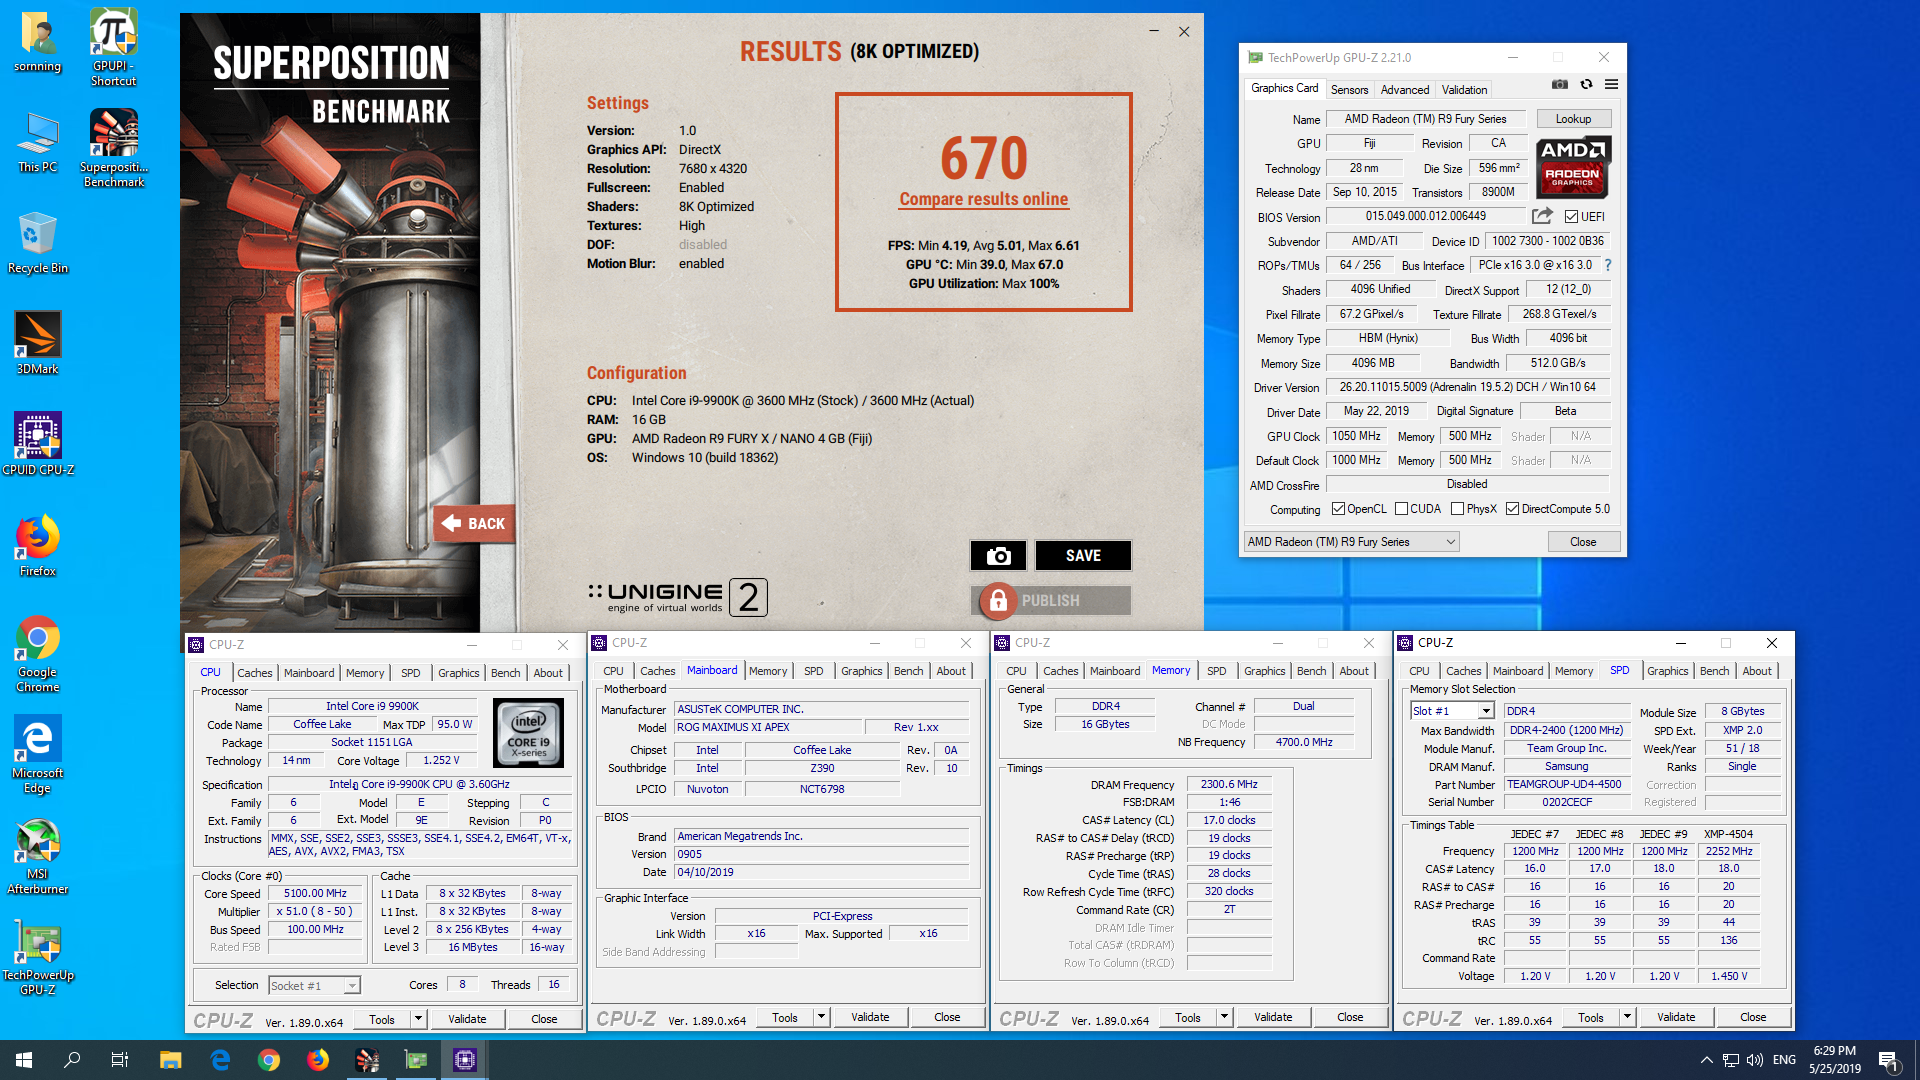This screenshot has width=1920, height=1080.
Task: Click the Intel Core i9 logo in CPU-Z
Action: click(x=529, y=733)
